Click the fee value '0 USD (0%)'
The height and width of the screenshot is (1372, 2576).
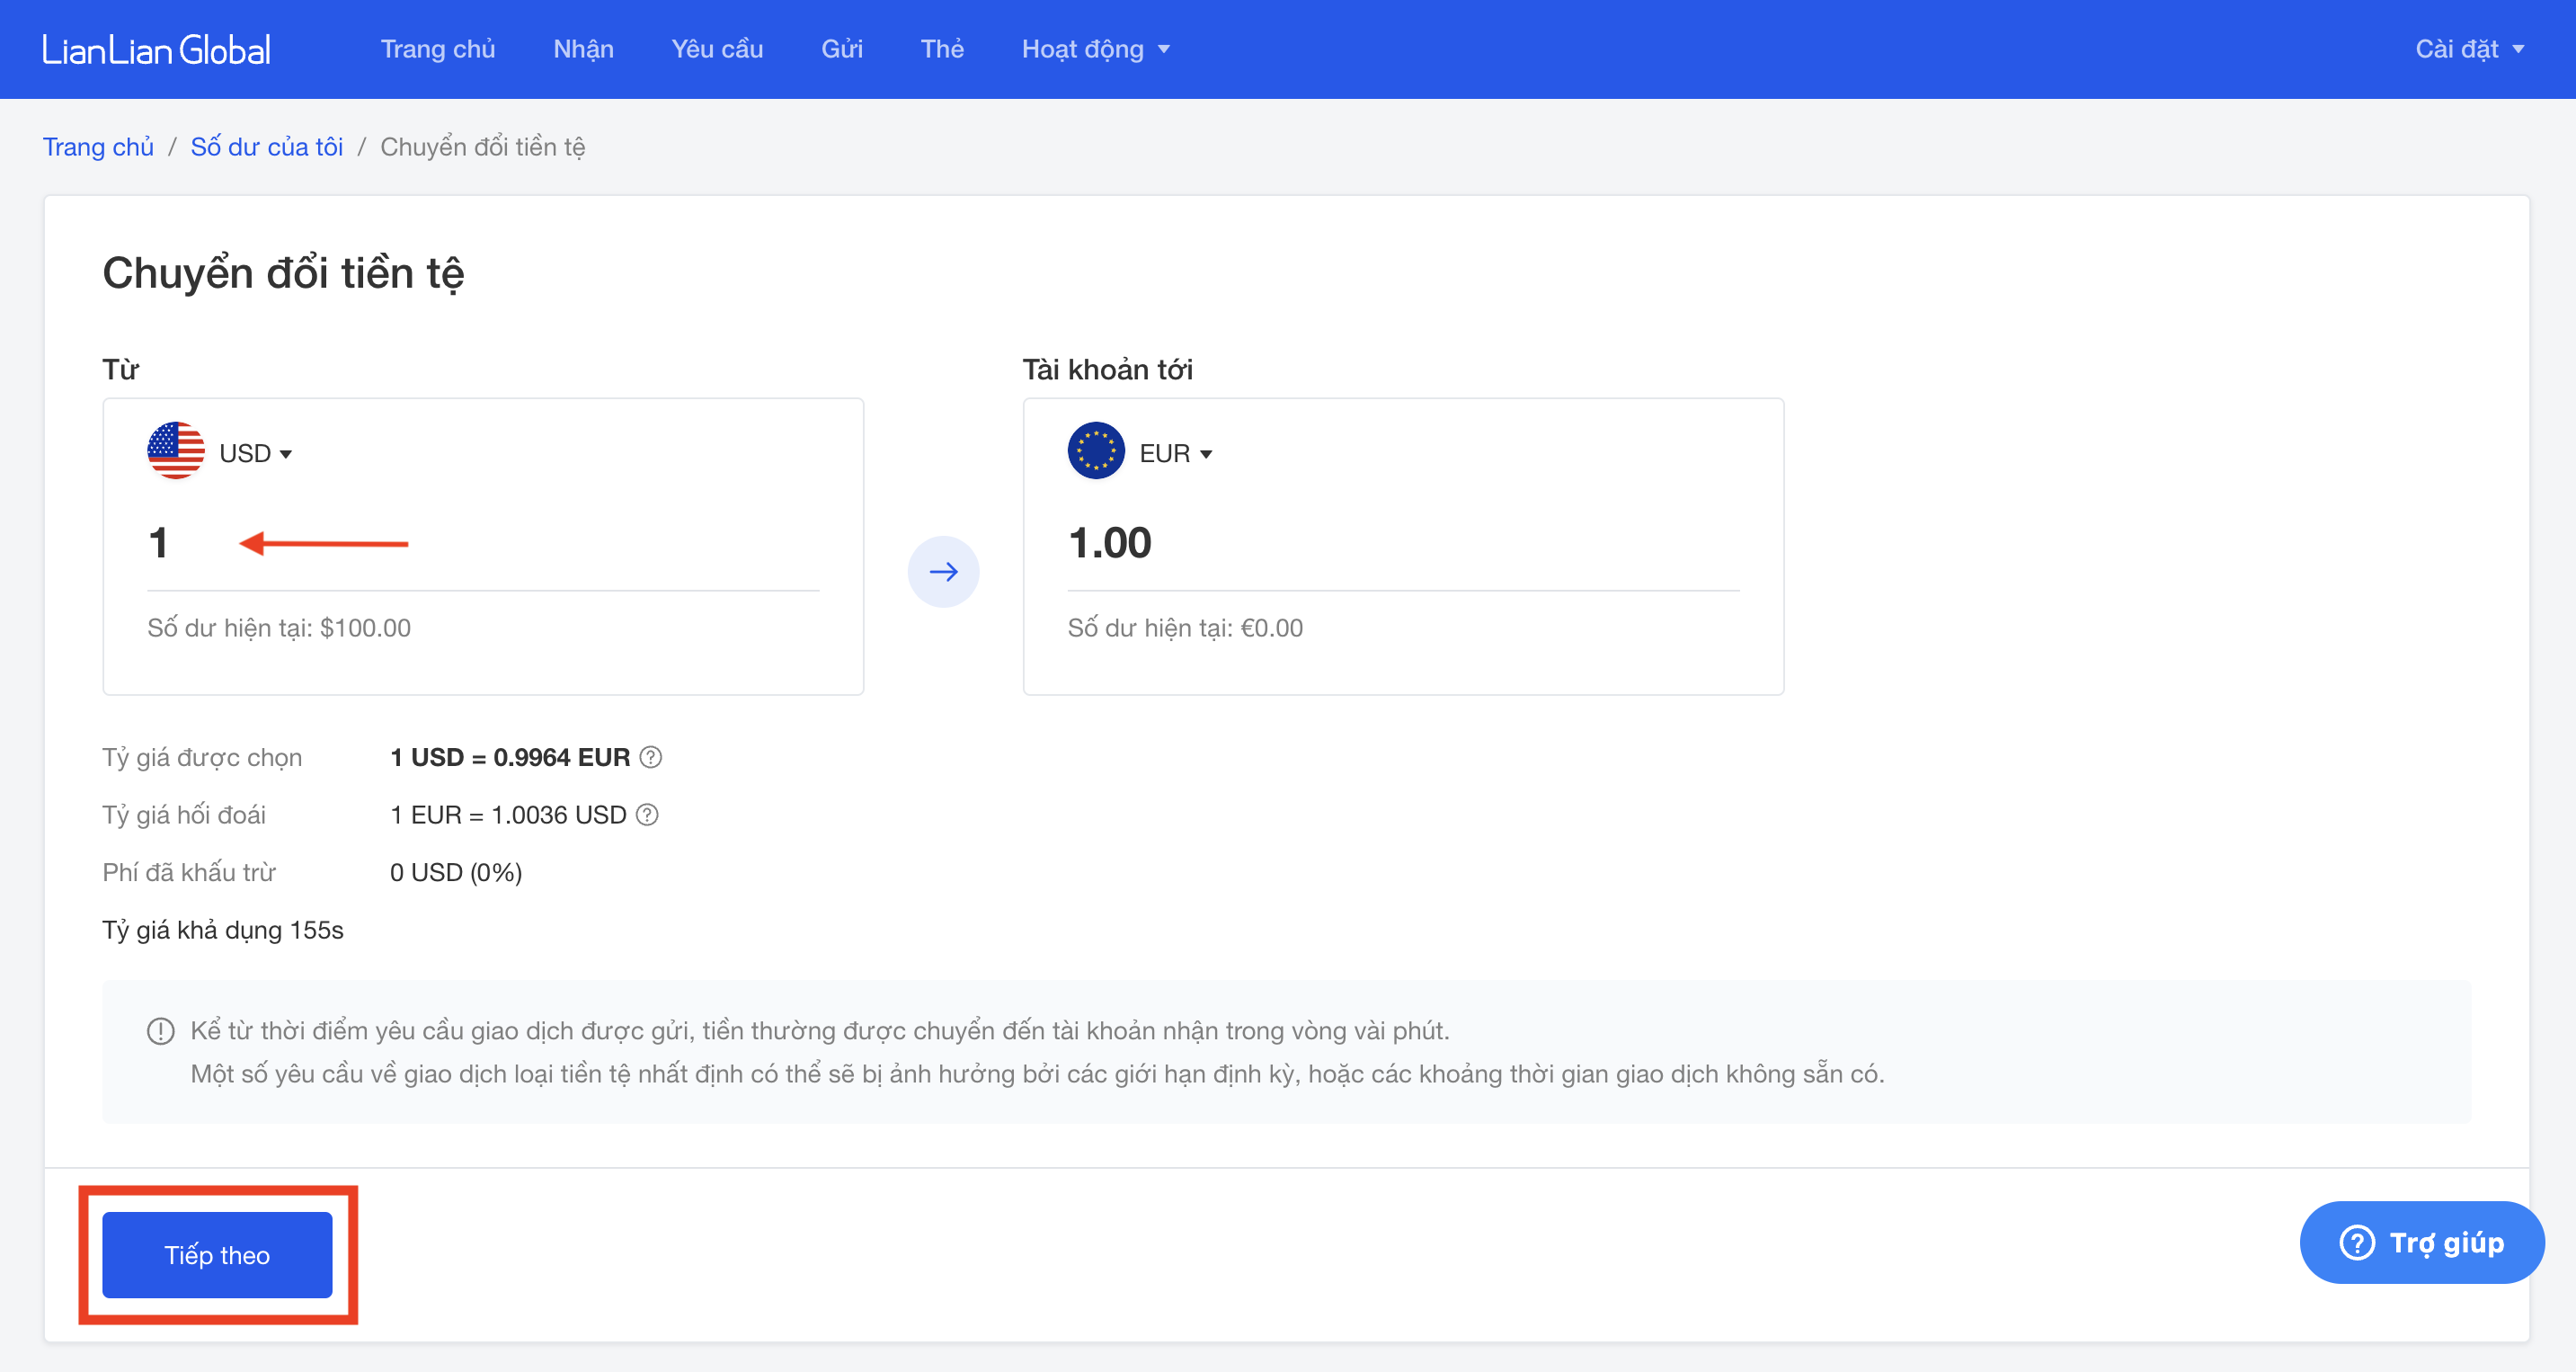pyautogui.click(x=456, y=873)
